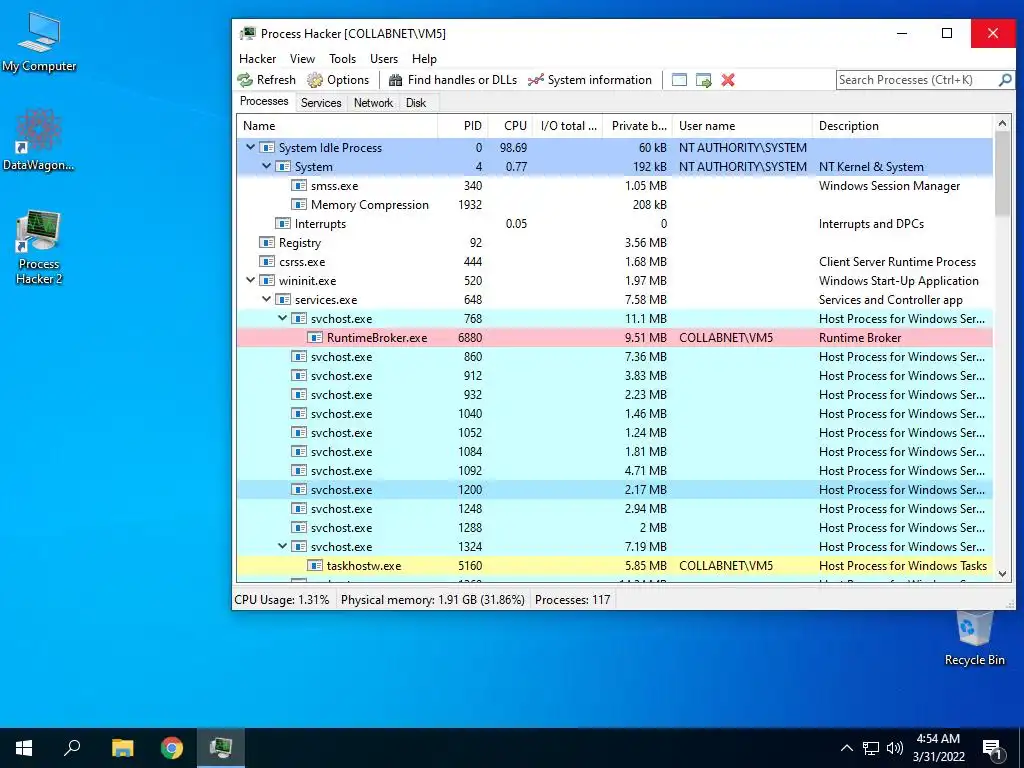Select svchost.exe row with PID 1092
Viewport: 1024px width, 768px height.
click(x=615, y=471)
